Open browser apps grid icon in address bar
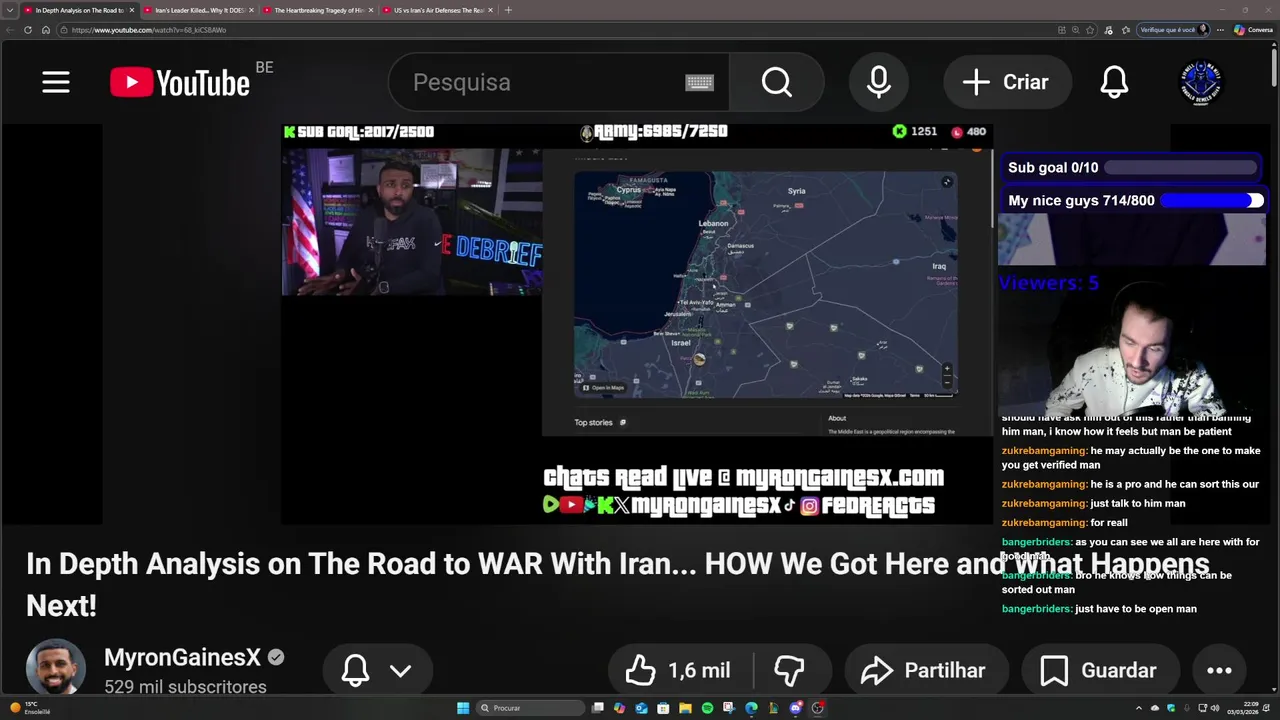 tap(1061, 30)
